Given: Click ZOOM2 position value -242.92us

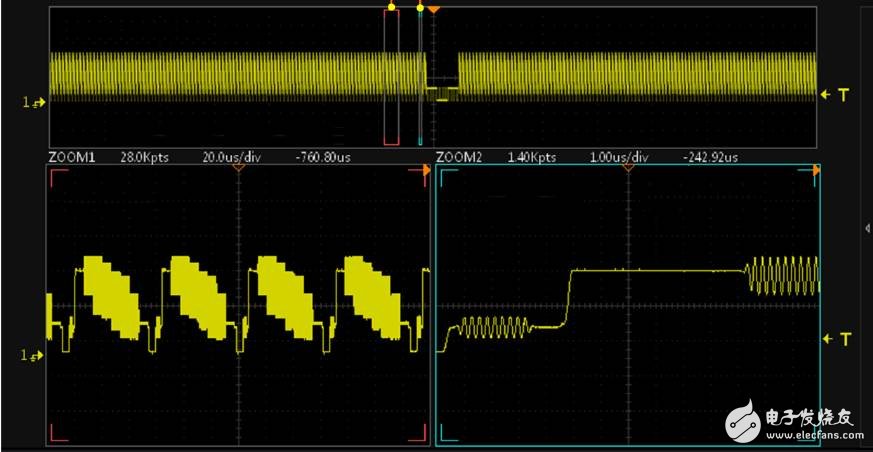Looking at the screenshot, I should tap(710, 158).
